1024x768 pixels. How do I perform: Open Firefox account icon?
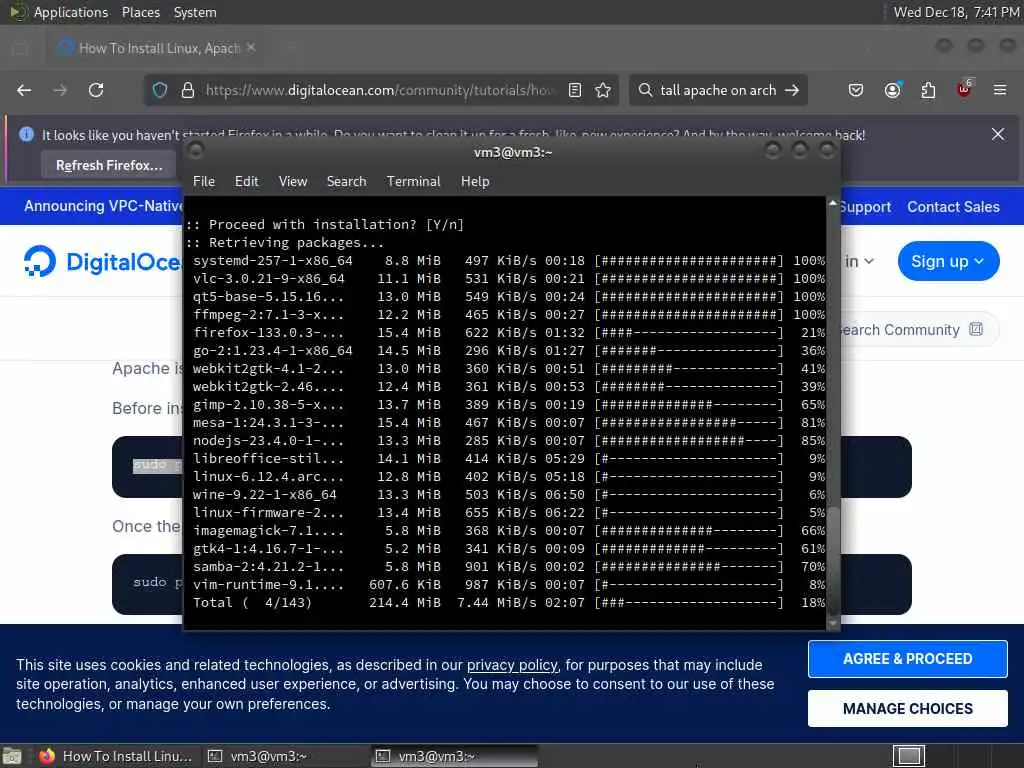pyautogui.click(x=892, y=90)
